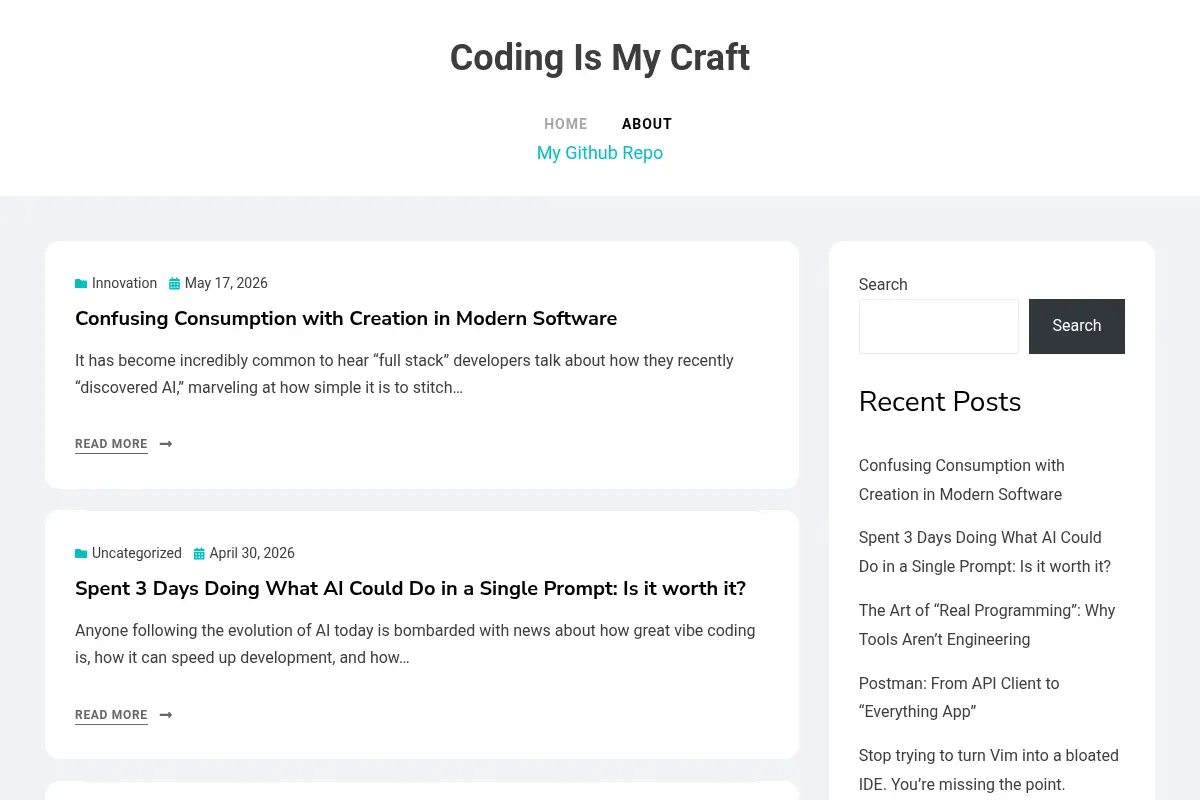The image size is (1200, 800).
Task: Click the arrow icon after first READ MORE
Action: [166, 444]
